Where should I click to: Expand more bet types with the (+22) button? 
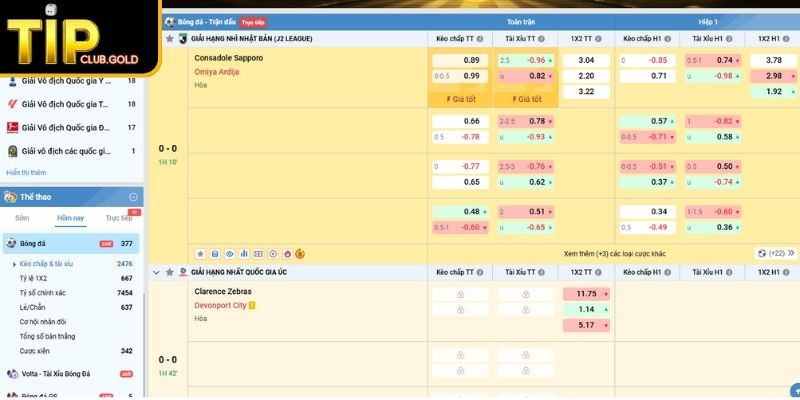(x=776, y=254)
